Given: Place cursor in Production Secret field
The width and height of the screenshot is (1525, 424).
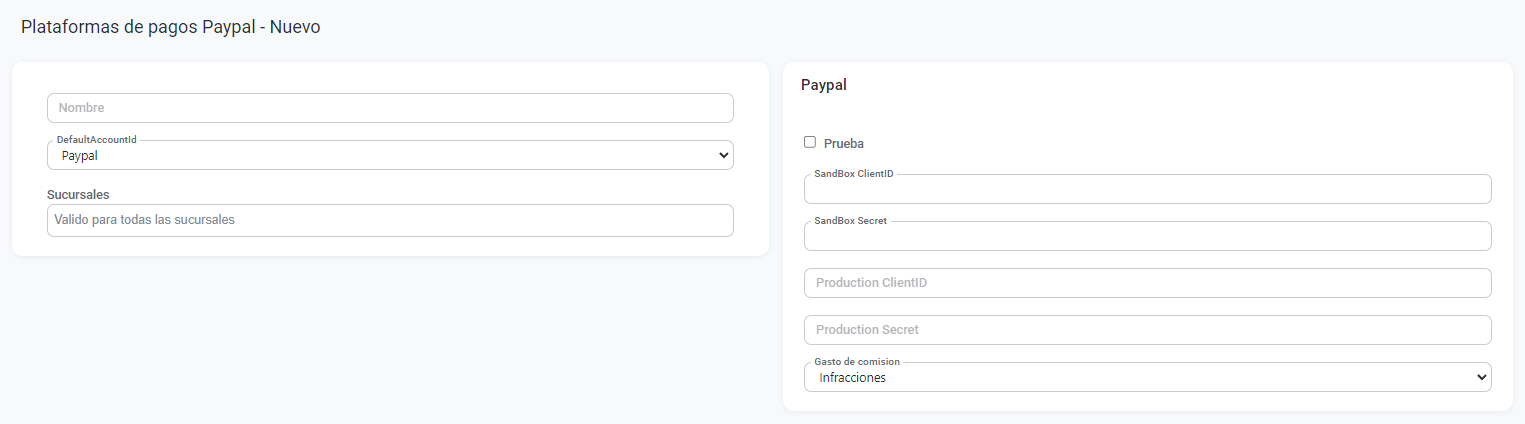Looking at the screenshot, I should [1147, 330].
